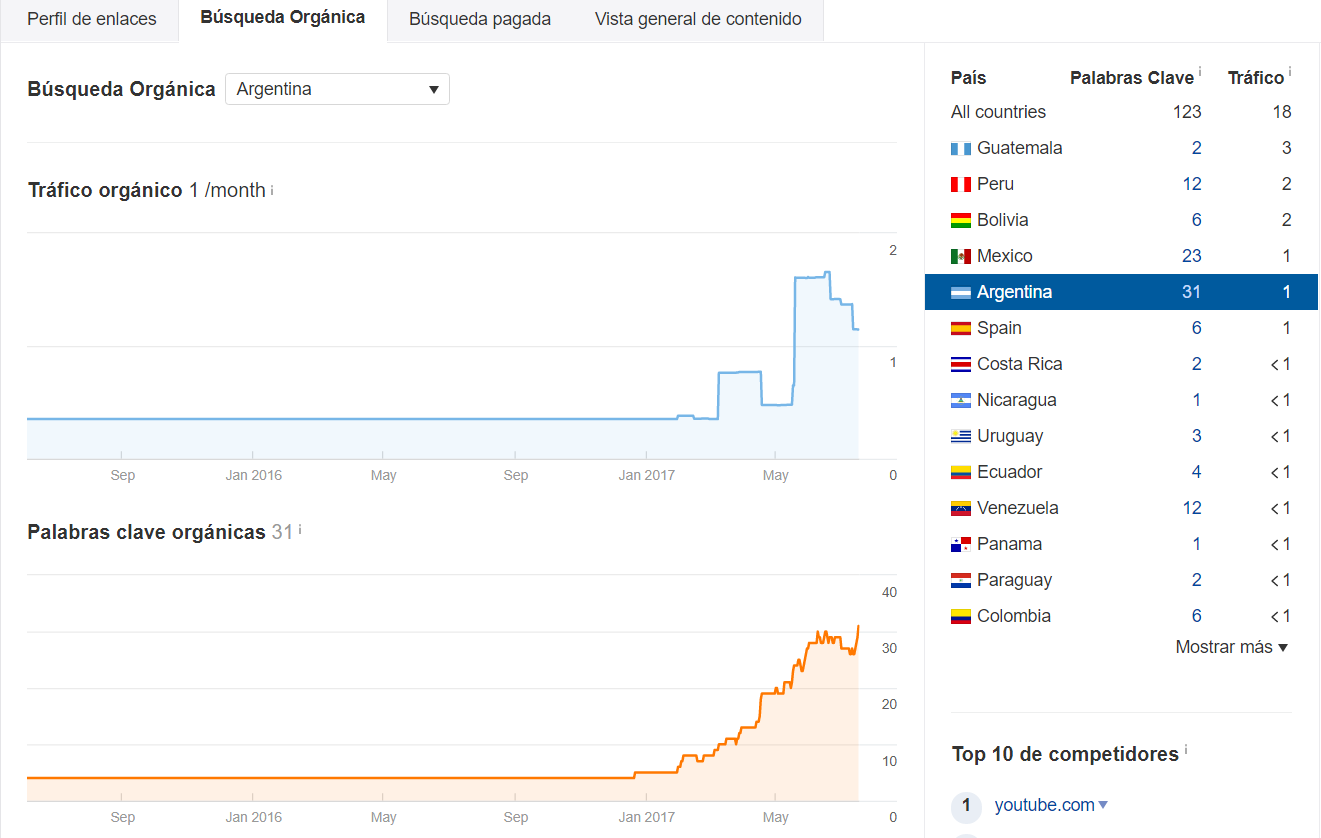The image size is (1321, 838).
Task: Click the Nicaragua flag icon
Action: click(961, 401)
